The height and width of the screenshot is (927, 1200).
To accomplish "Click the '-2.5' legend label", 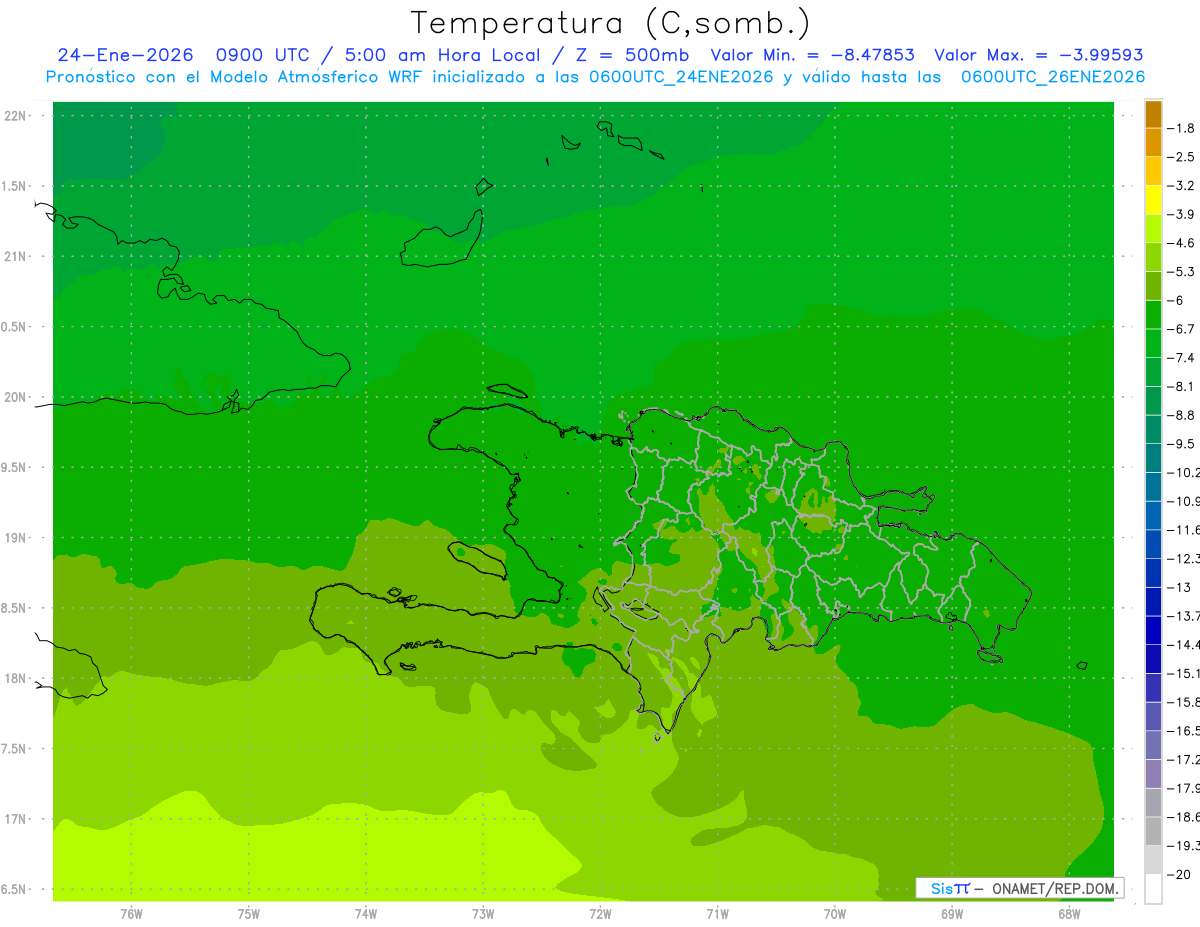I will [1181, 157].
